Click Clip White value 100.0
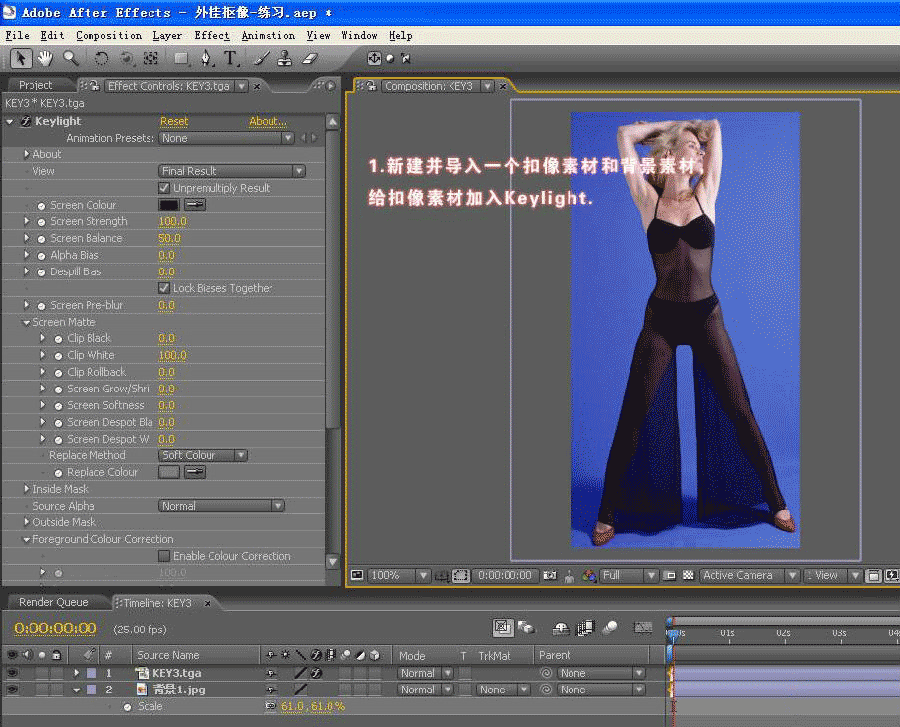 click(x=172, y=355)
